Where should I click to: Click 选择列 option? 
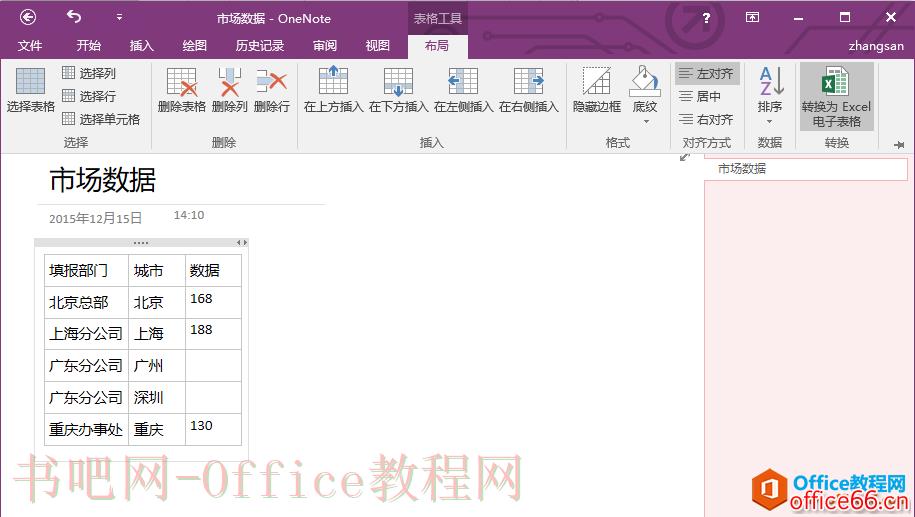click(x=89, y=73)
